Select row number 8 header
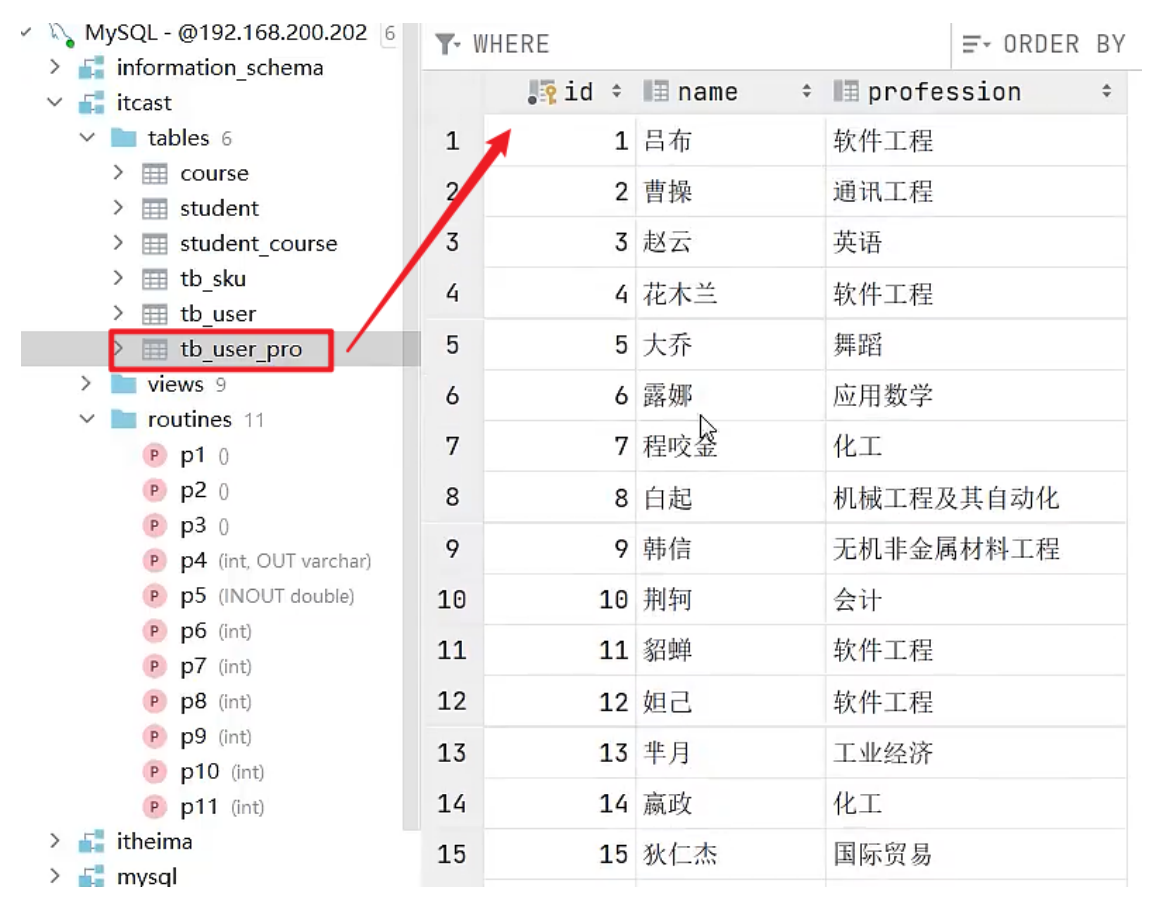This screenshot has width=1166, height=904. click(453, 497)
